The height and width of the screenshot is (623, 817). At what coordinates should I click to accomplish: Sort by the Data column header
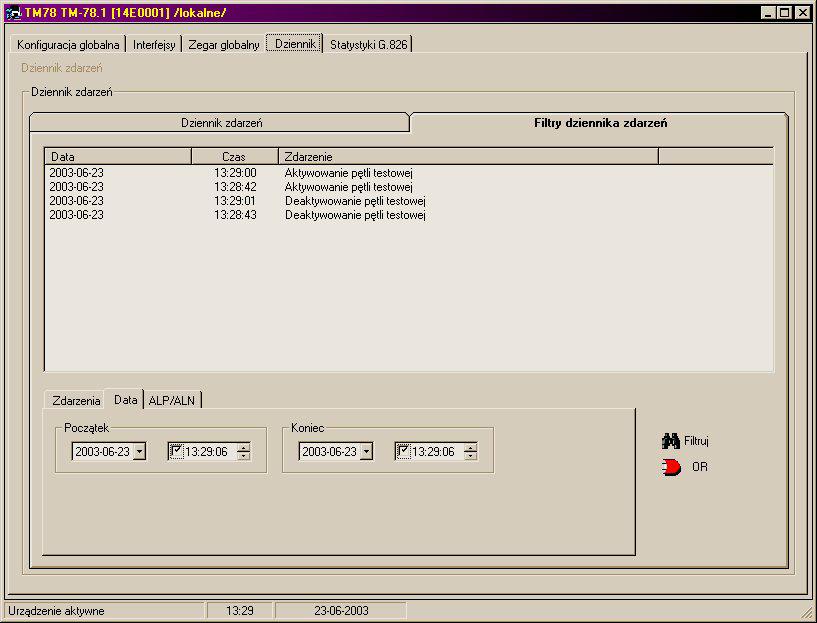[118, 156]
